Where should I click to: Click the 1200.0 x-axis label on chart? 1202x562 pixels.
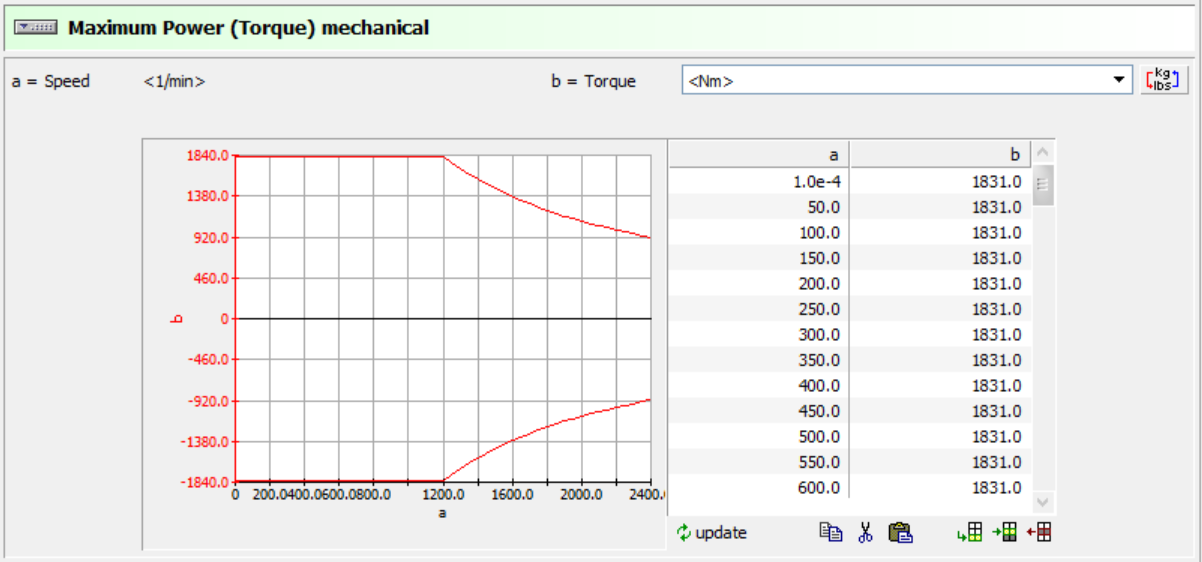443,494
